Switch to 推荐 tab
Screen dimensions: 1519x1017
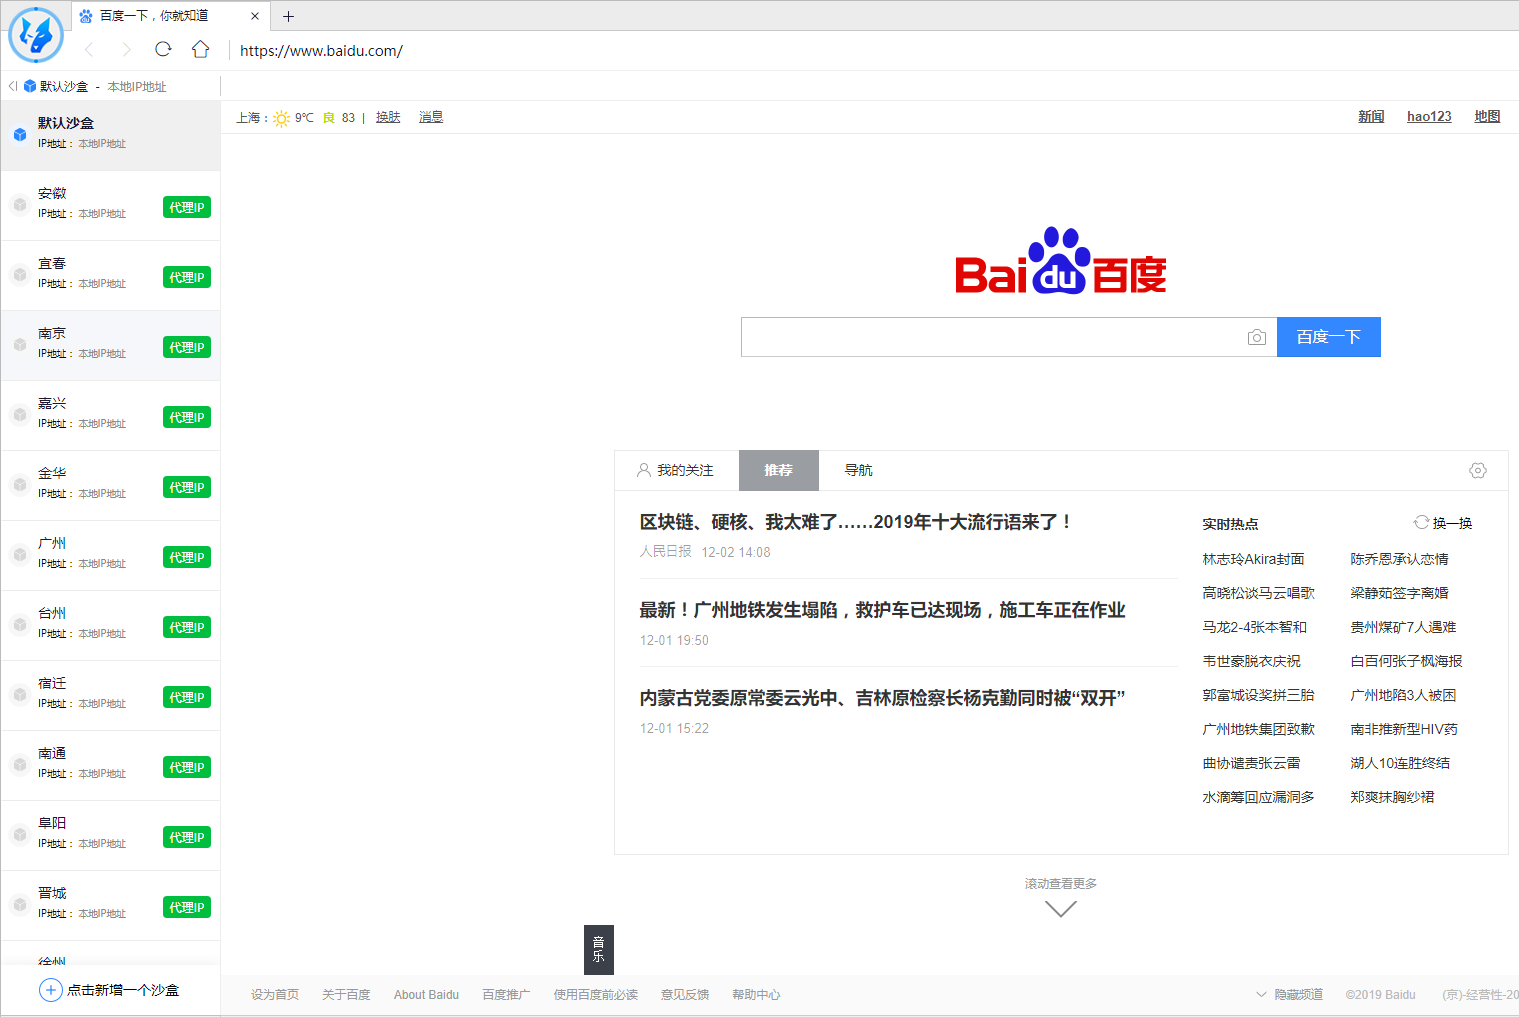pyautogui.click(x=779, y=470)
